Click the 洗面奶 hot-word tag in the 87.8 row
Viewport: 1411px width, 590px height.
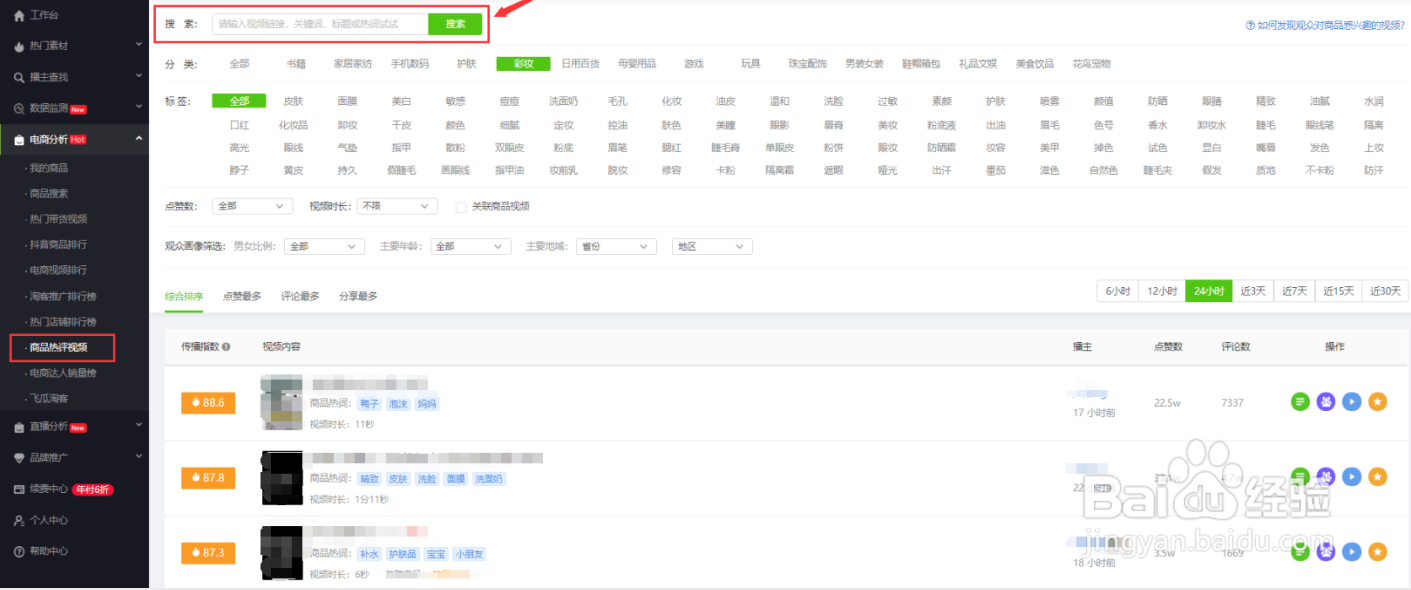pos(489,479)
